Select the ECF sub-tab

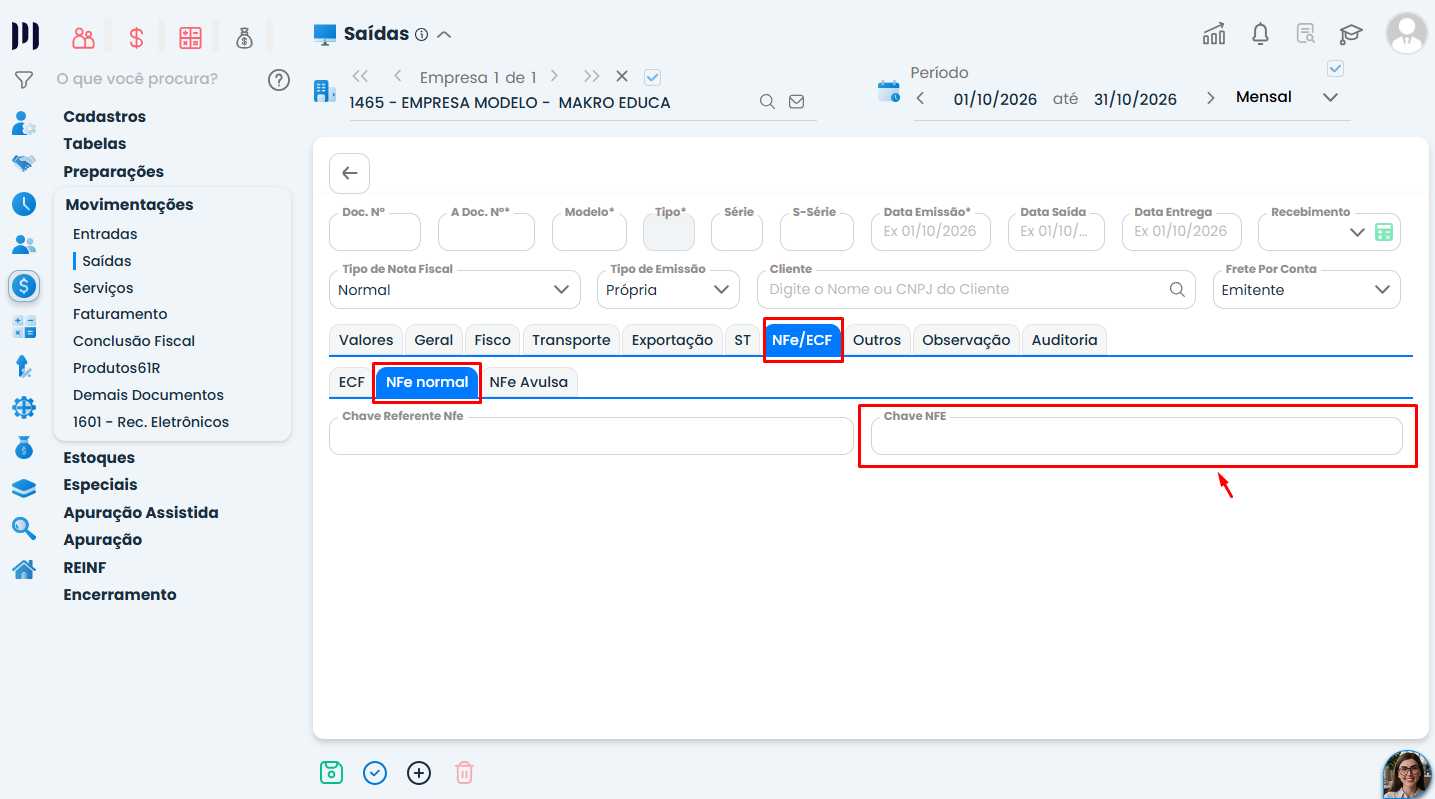coord(351,382)
